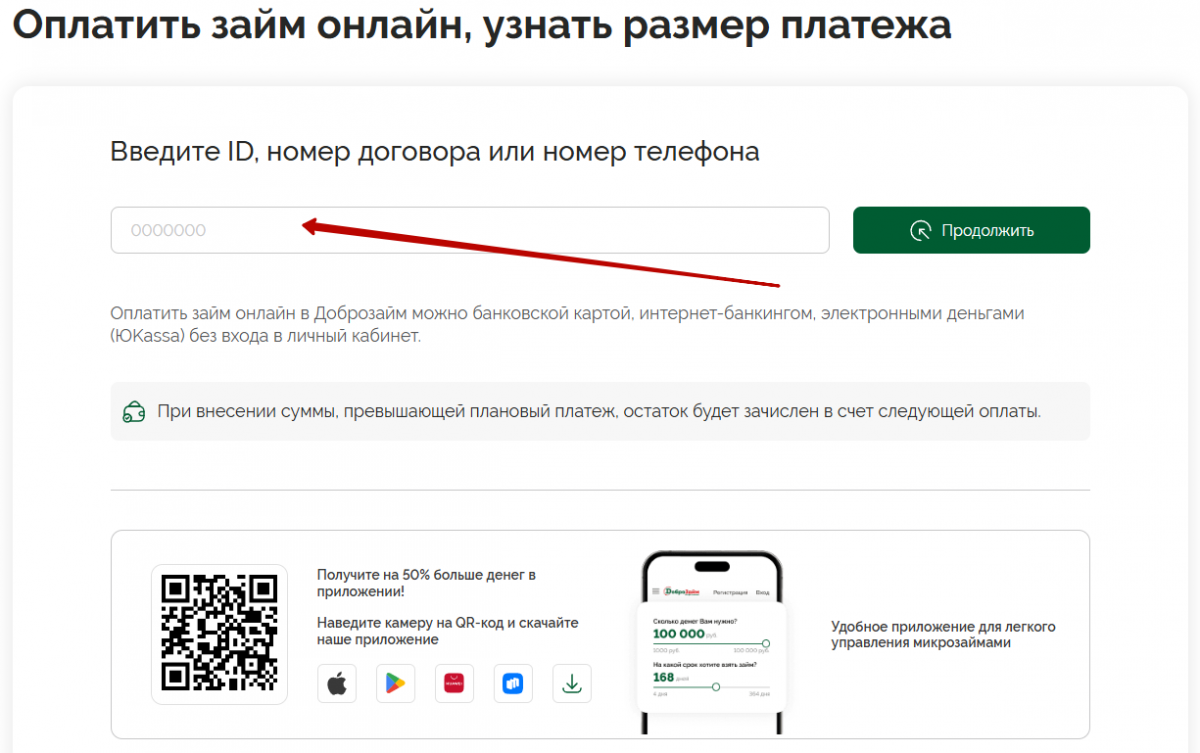Open the RuStore download icon
The width and height of the screenshot is (1200, 753).
point(513,683)
